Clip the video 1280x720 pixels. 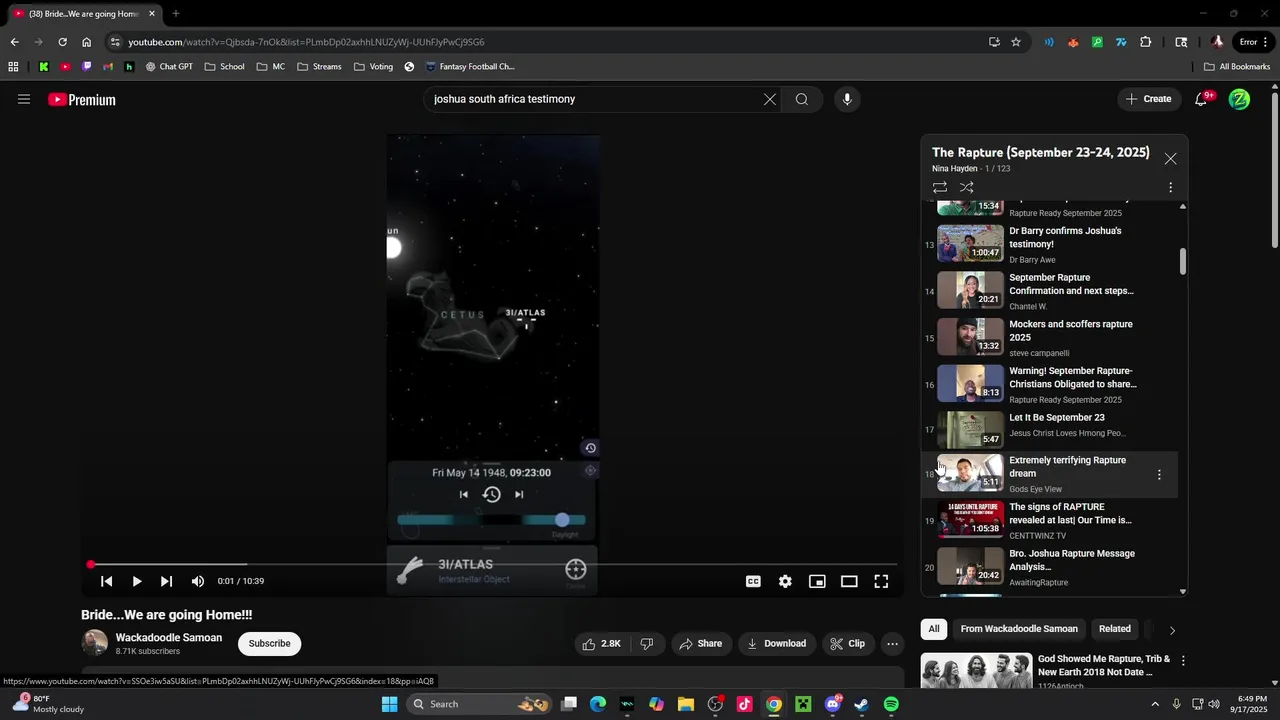(848, 643)
